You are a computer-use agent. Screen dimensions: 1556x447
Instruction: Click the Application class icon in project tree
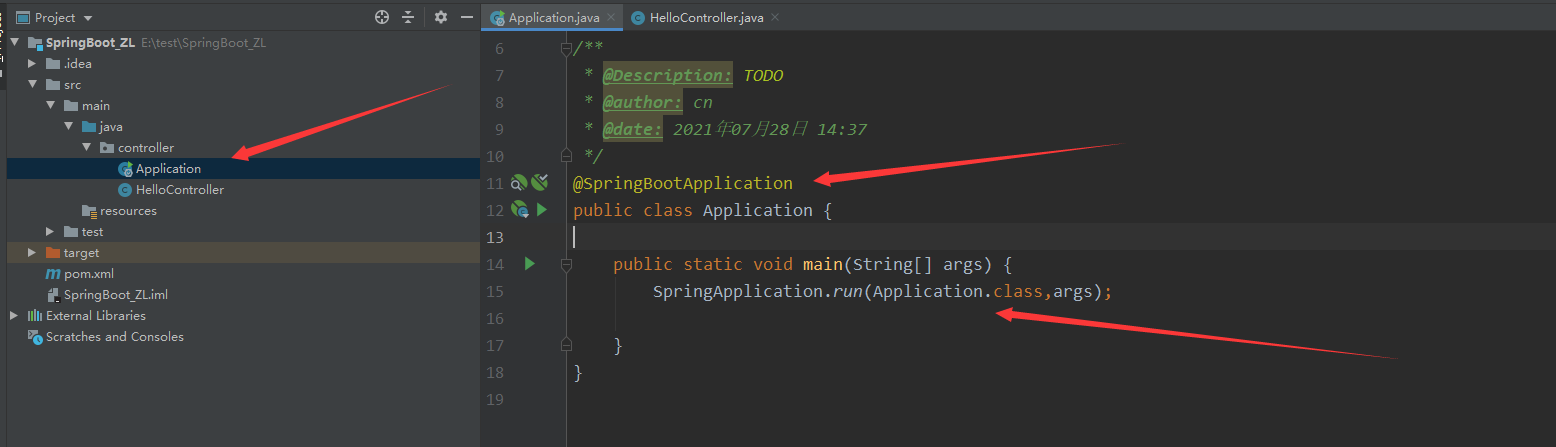[x=125, y=169]
